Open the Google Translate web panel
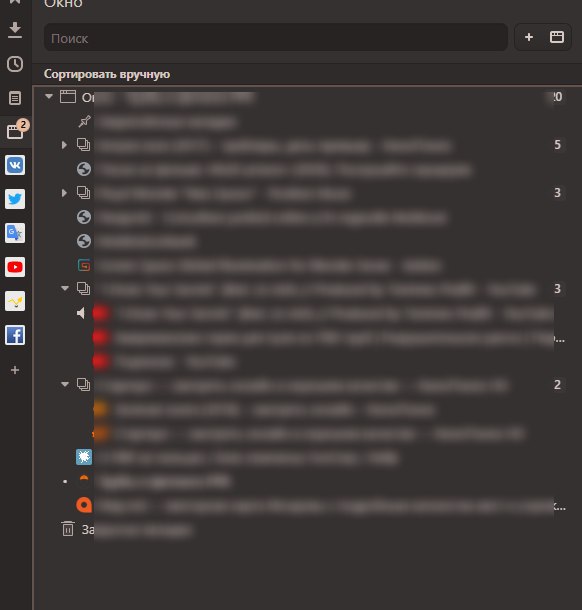The image size is (582, 610). (x=15, y=233)
